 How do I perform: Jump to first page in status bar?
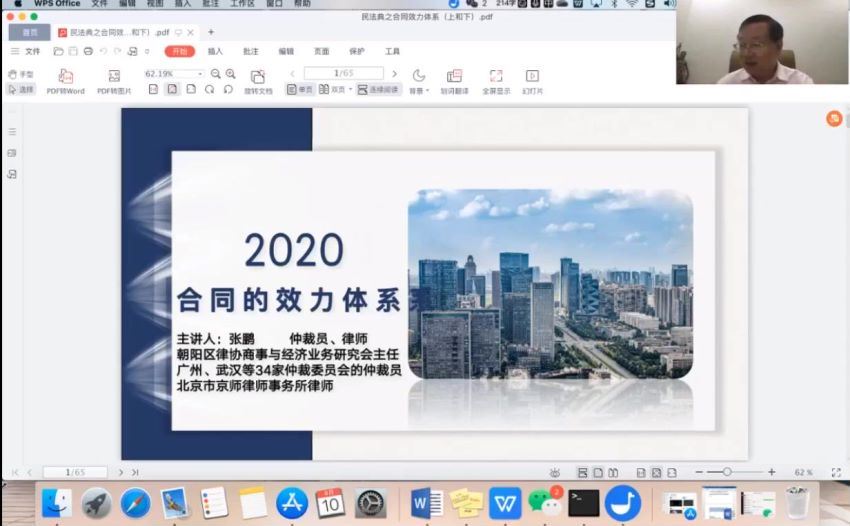point(15,472)
